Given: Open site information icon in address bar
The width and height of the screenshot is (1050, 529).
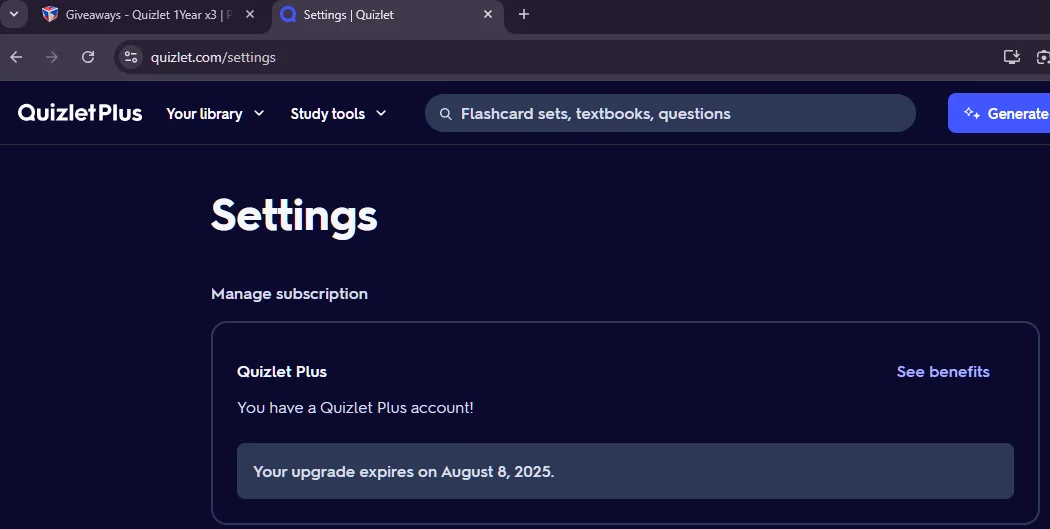Looking at the screenshot, I should tap(131, 57).
